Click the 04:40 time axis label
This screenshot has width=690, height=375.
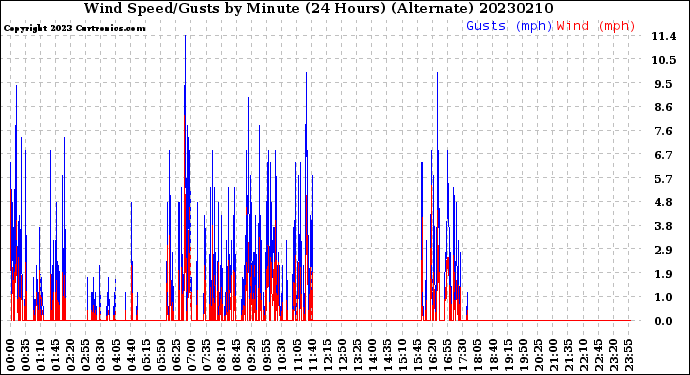[131, 355]
